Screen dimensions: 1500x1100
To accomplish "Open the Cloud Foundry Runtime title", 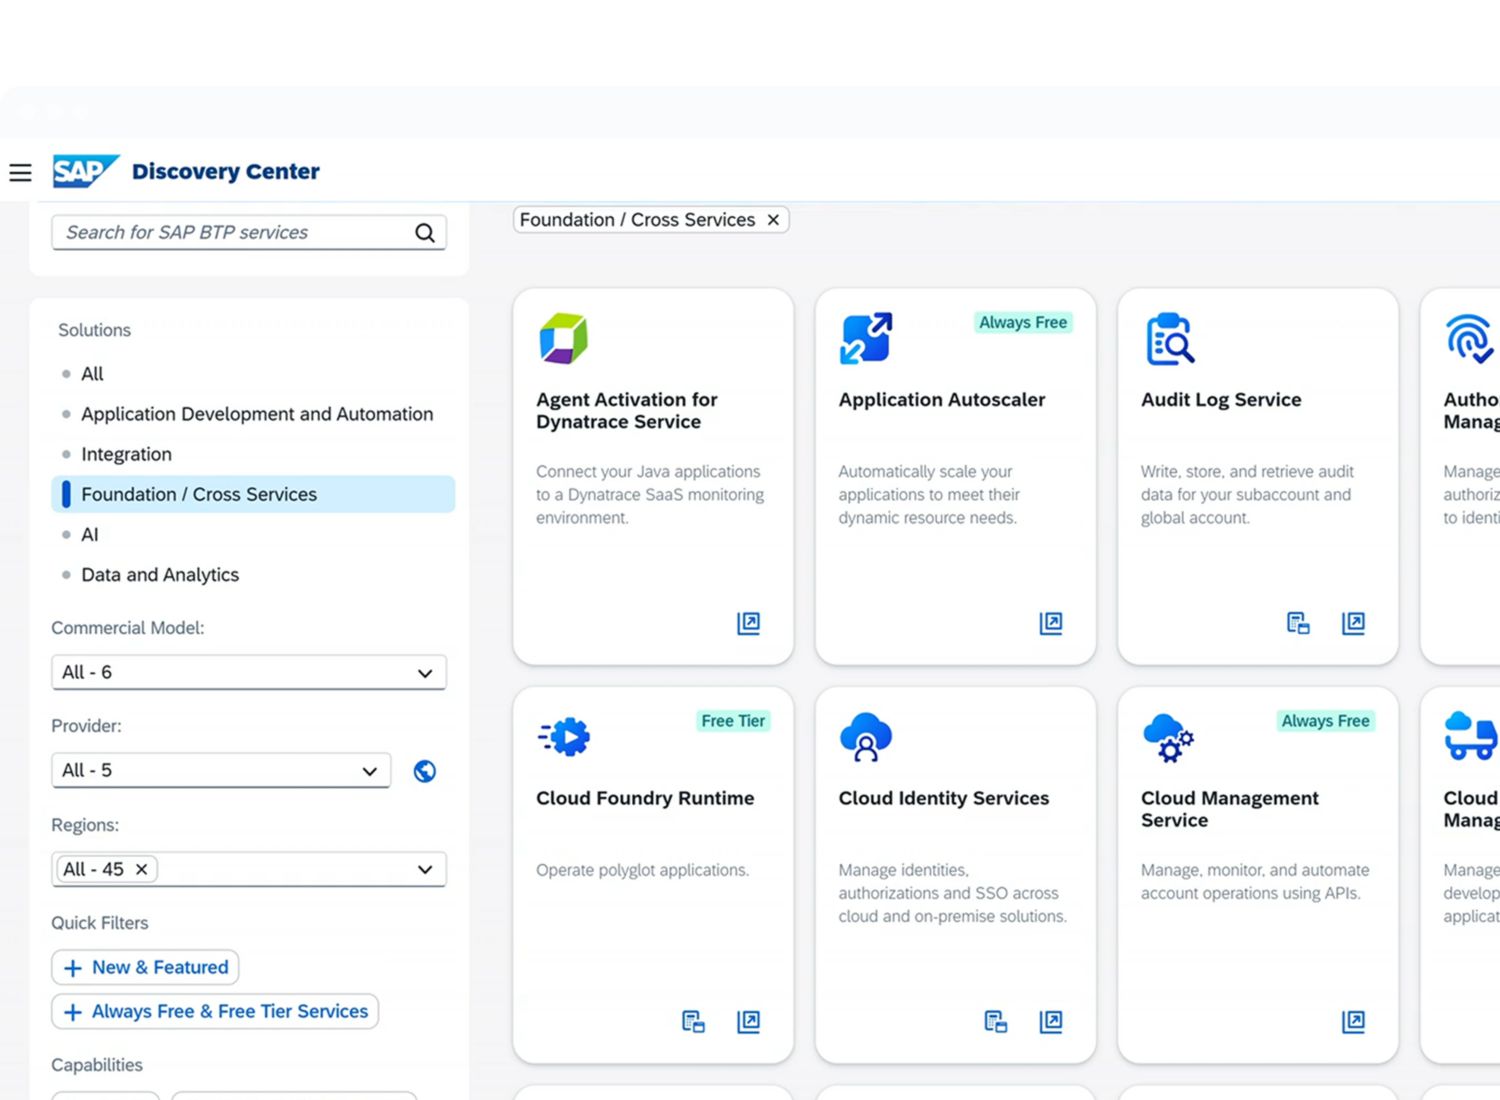I will point(645,798).
